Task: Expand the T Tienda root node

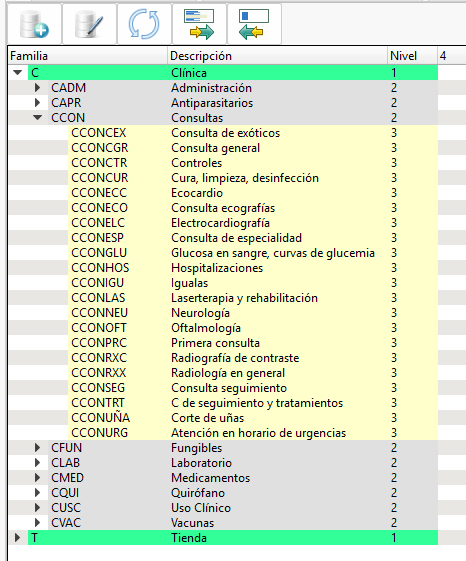Action: [x=17, y=538]
